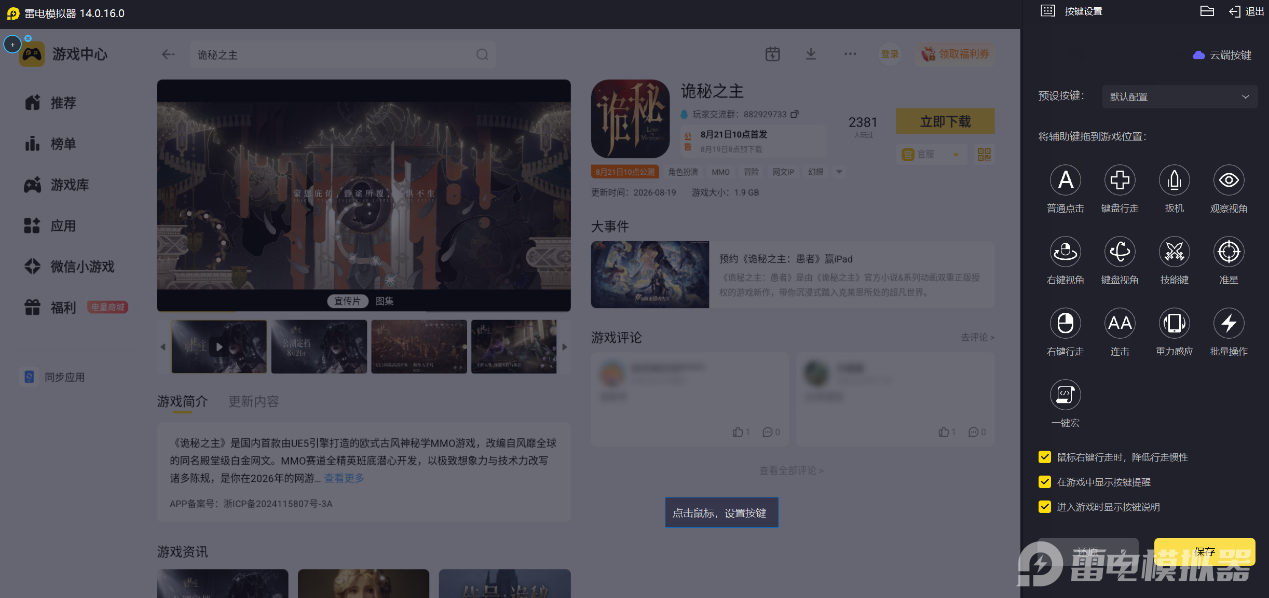
Task: Select the 键盘行走 D-pad key tool
Action: pyautogui.click(x=1120, y=181)
